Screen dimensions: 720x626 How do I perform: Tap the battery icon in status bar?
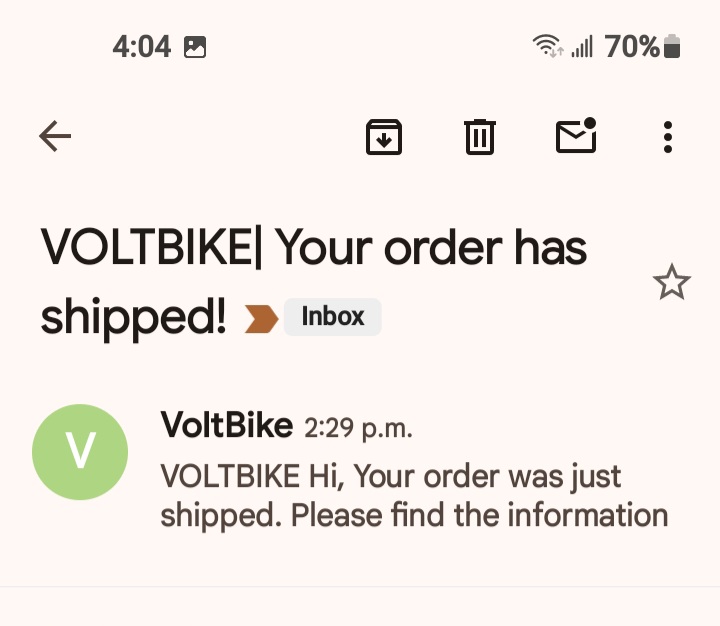pos(672,46)
